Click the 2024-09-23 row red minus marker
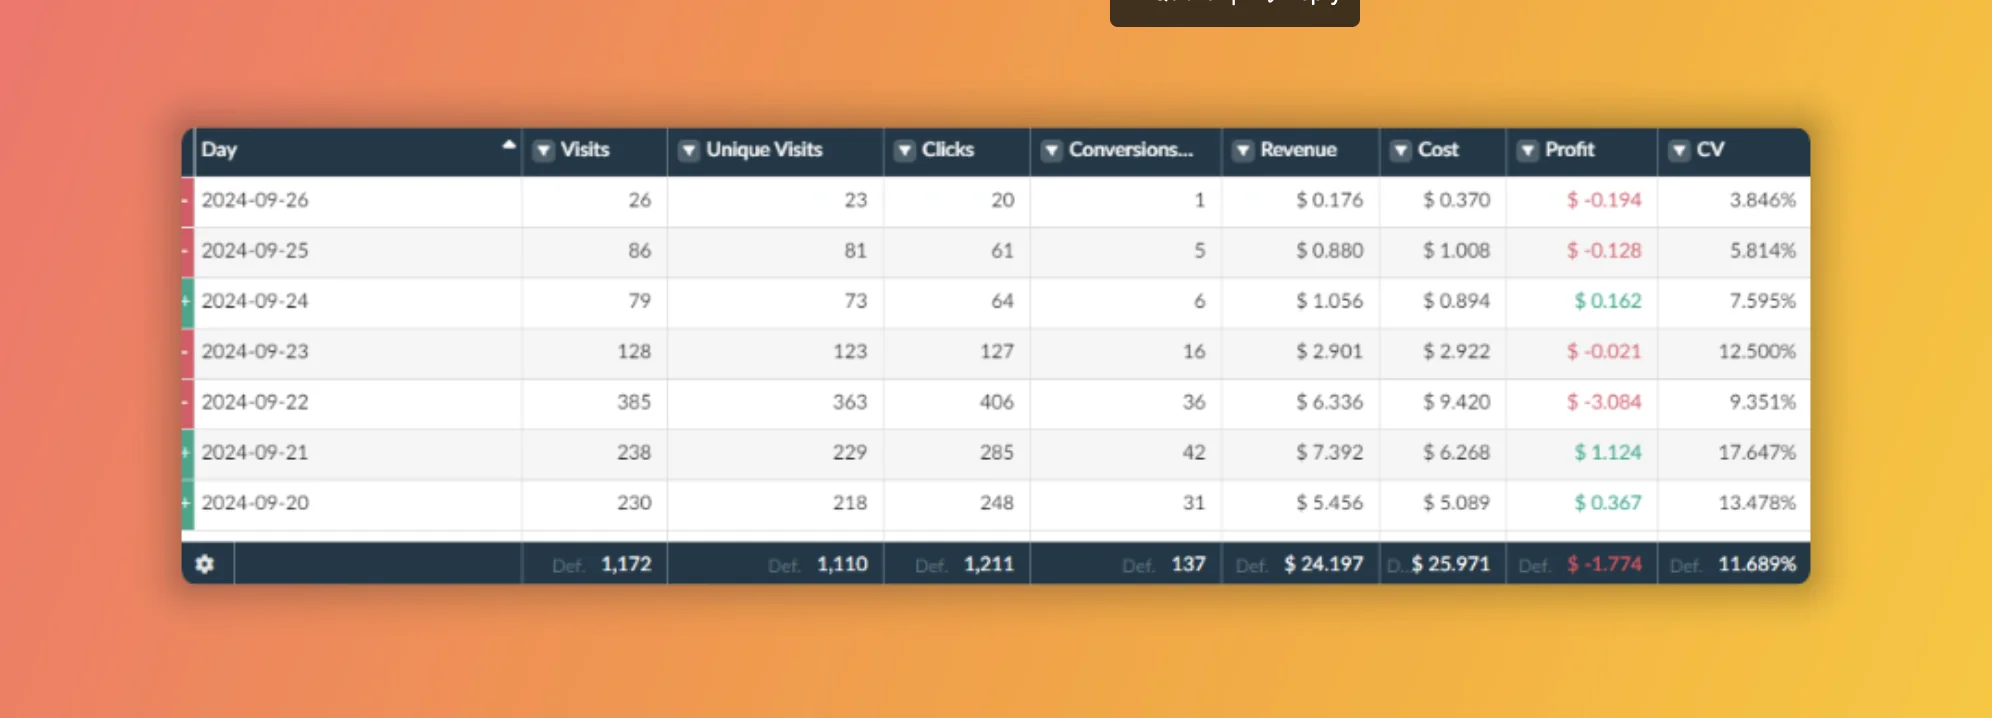Viewport: 1992px width, 718px height. coord(187,352)
